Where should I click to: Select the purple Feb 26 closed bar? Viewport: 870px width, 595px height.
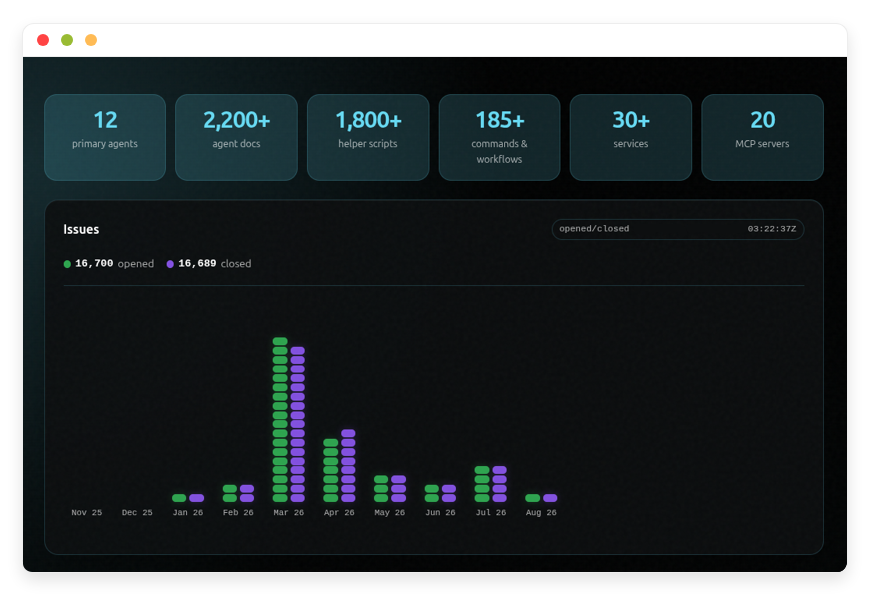point(247,493)
